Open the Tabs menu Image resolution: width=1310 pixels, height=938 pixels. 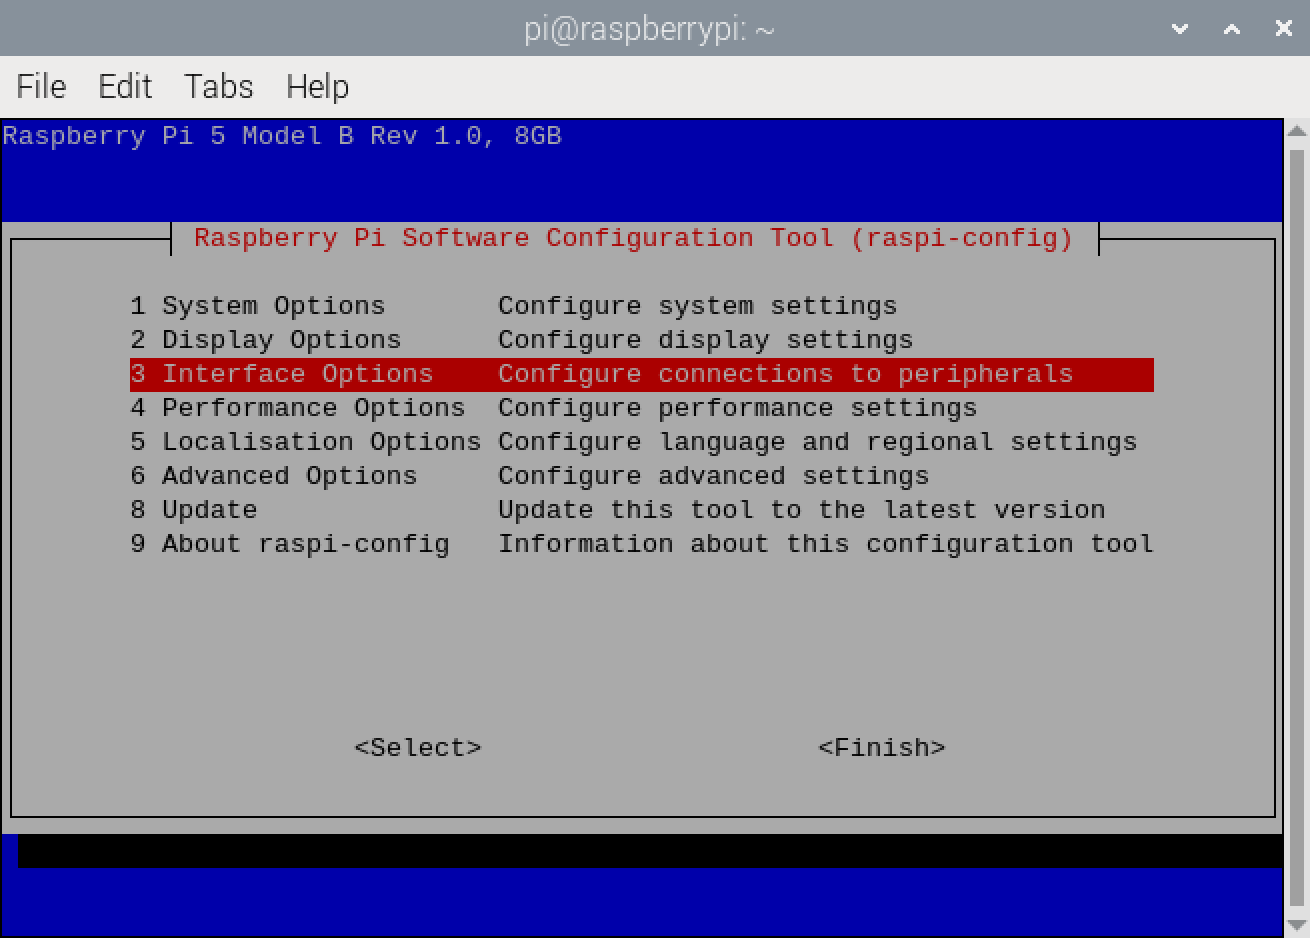click(218, 87)
